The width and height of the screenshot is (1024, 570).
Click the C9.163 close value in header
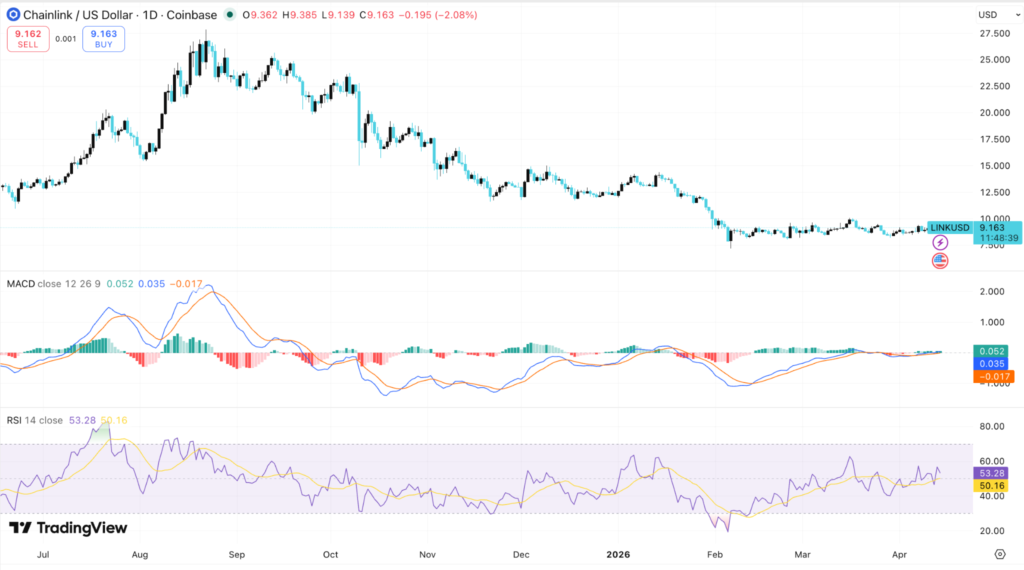(377, 14)
